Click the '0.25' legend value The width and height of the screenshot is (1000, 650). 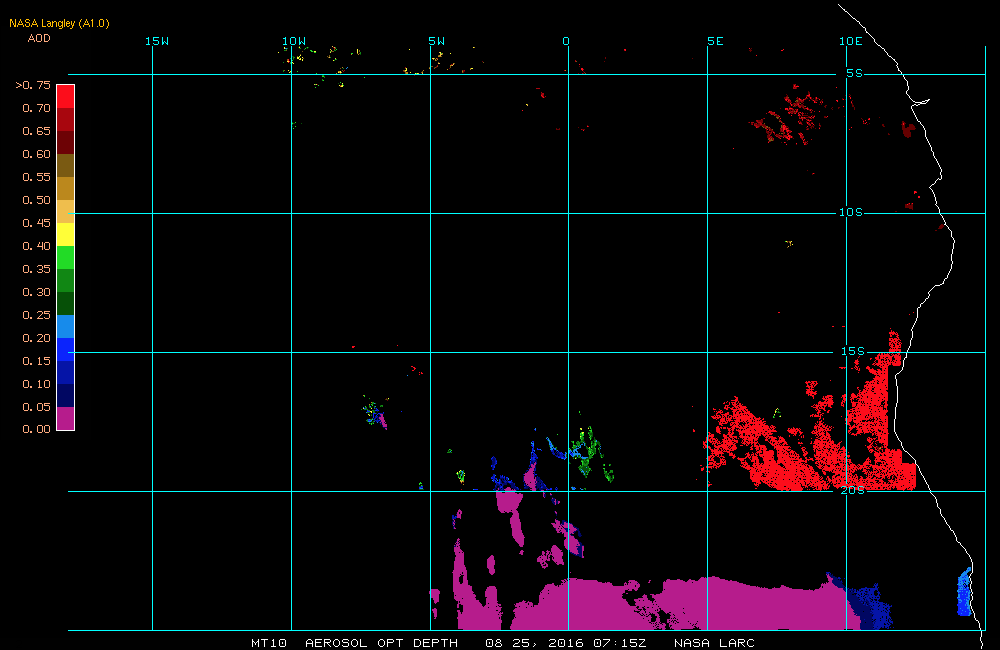pos(36,315)
